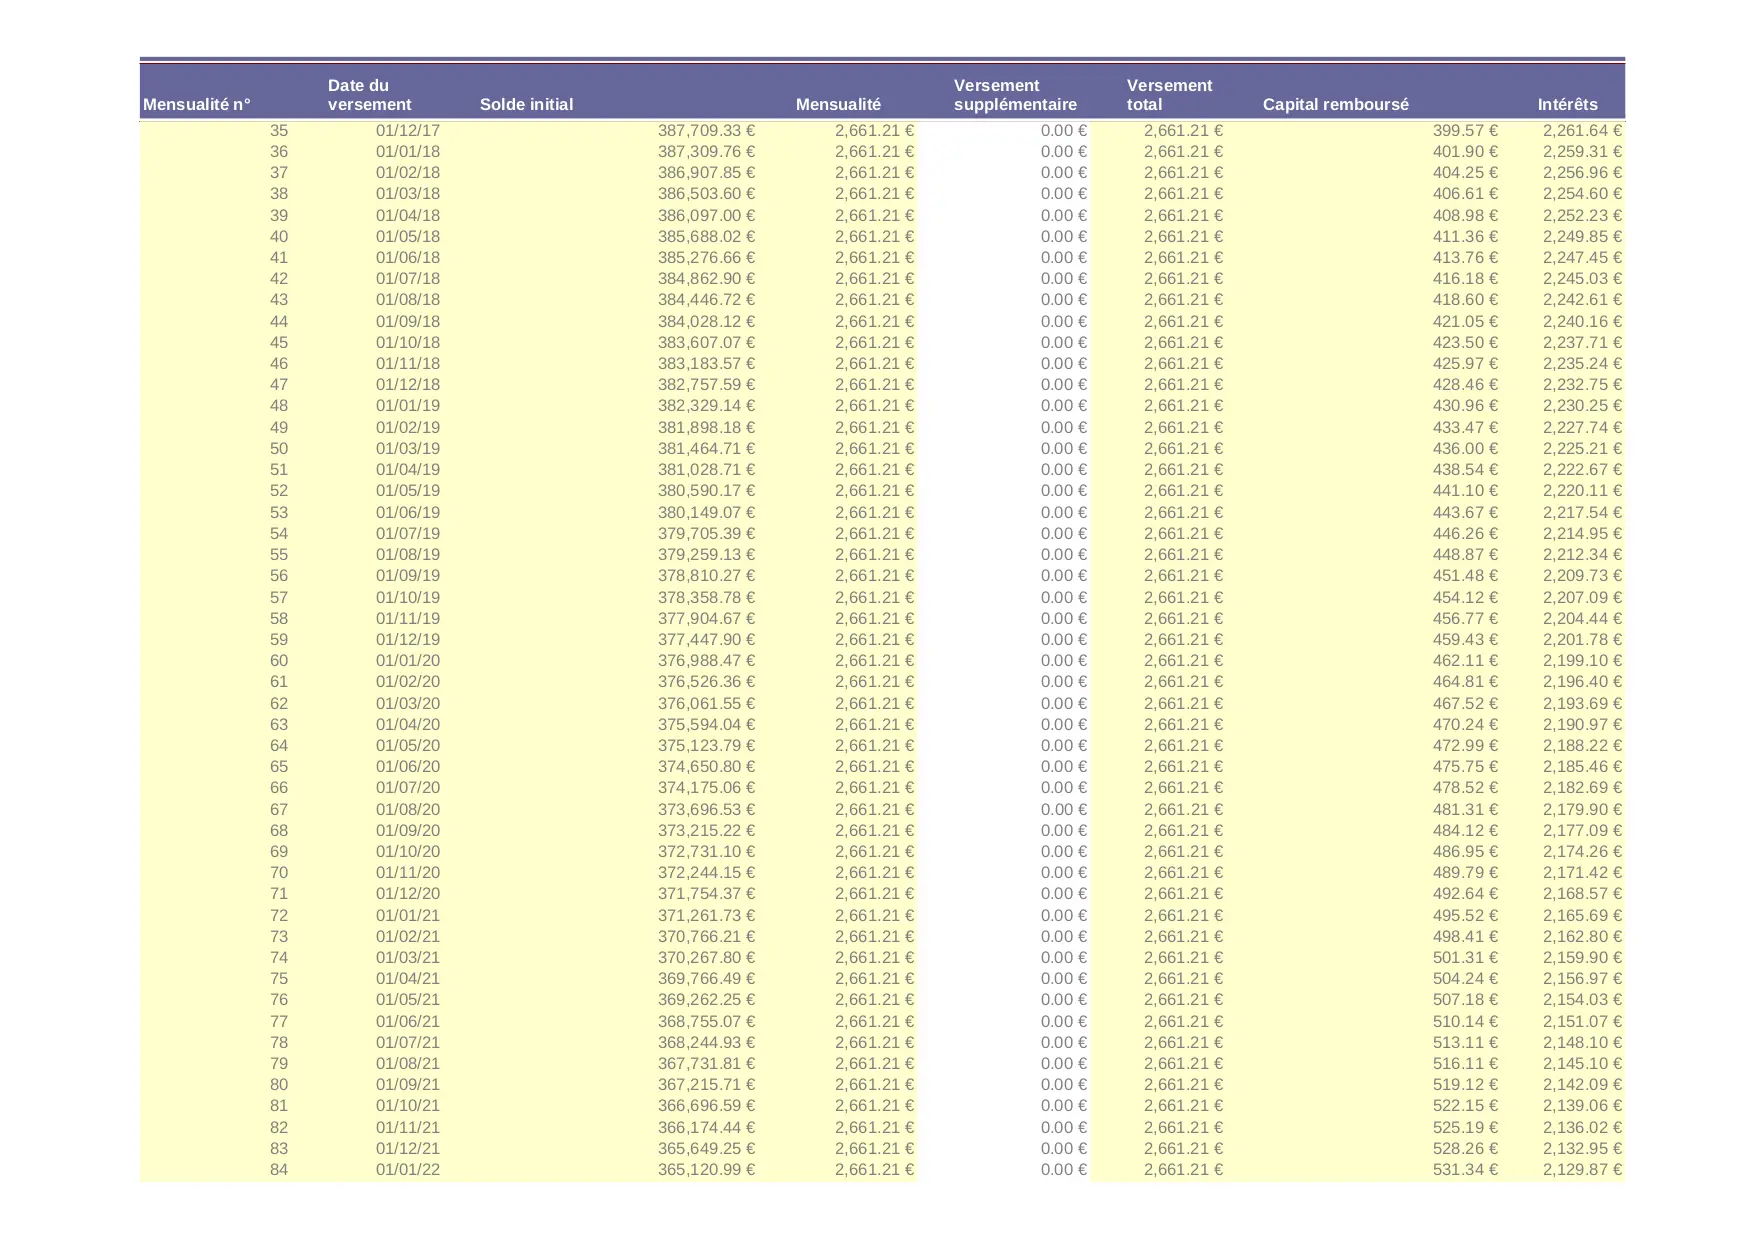Click the capital repaid value 436.00 €
Image resolution: width=1754 pixels, height=1241 pixels.
[1464, 448]
